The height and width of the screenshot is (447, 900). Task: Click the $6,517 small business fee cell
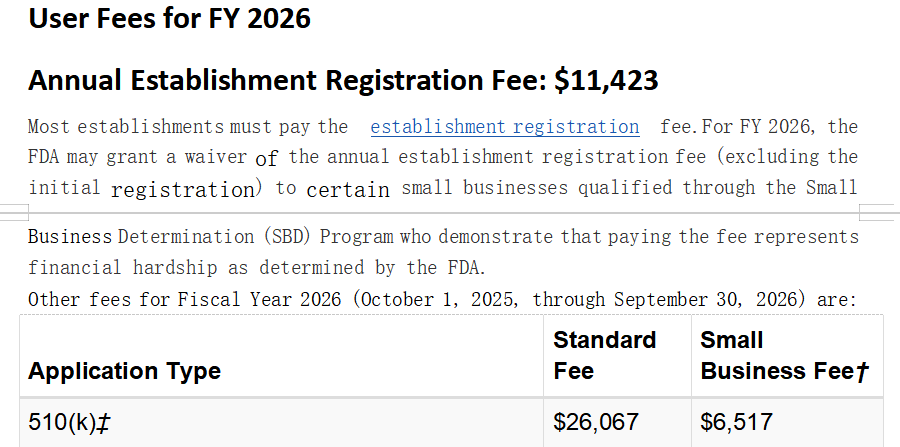click(x=787, y=422)
